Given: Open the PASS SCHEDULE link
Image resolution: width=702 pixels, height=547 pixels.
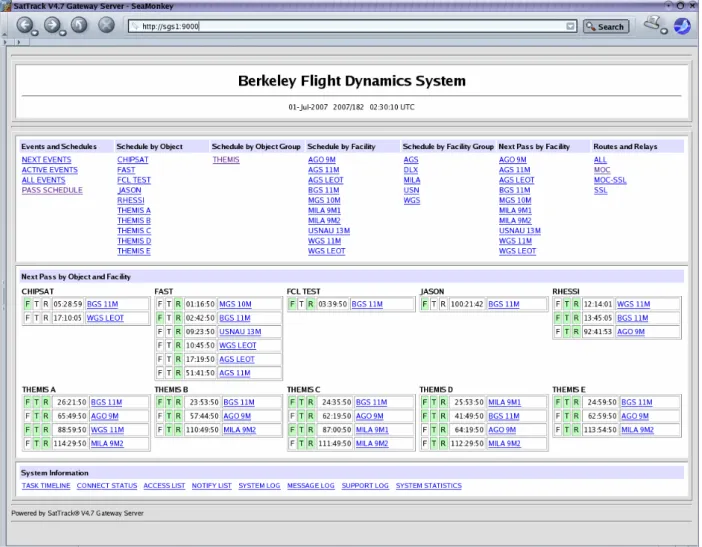Looking at the screenshot, I should pyautogui.click(x=52, y=190).
